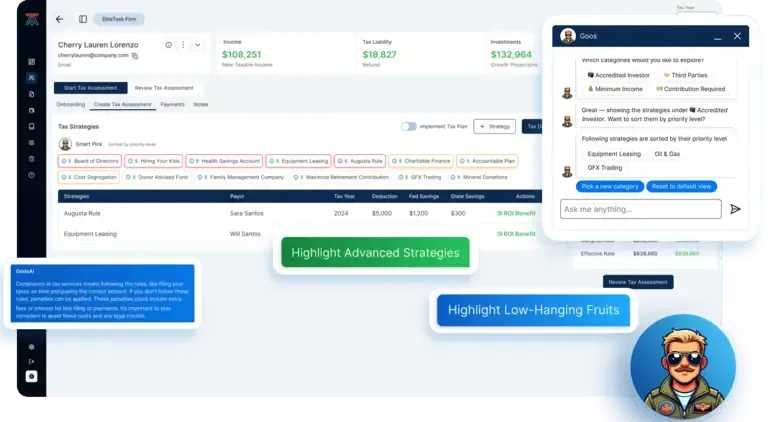The width and height of the screenshot is (768, 422).
Task: Click the Augusta Rule table row name
Action: click(82, 213)
